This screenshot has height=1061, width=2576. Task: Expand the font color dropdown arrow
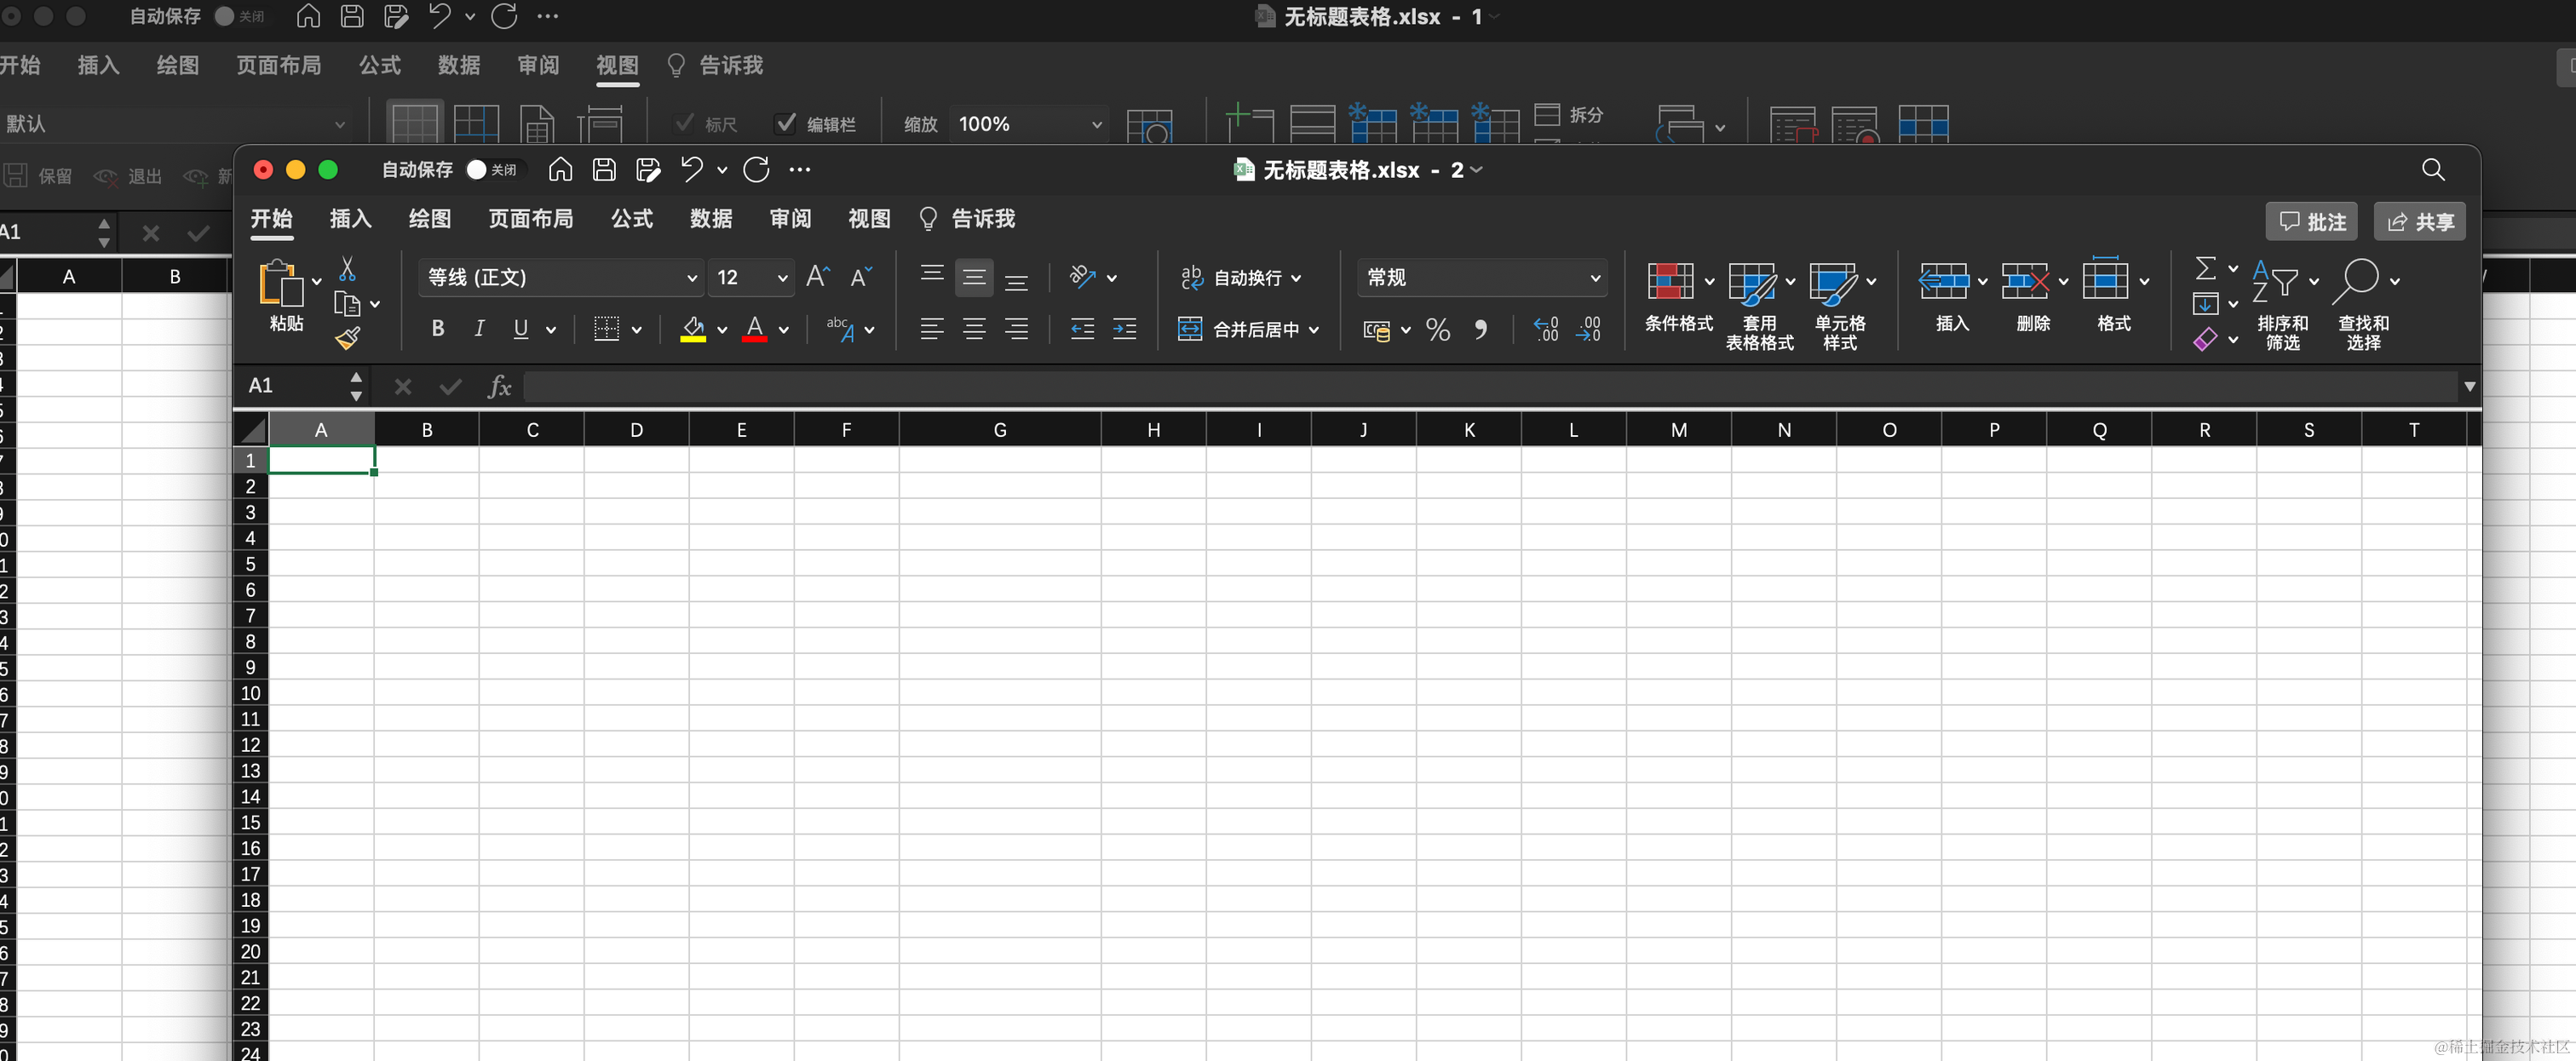pos(784,330)
